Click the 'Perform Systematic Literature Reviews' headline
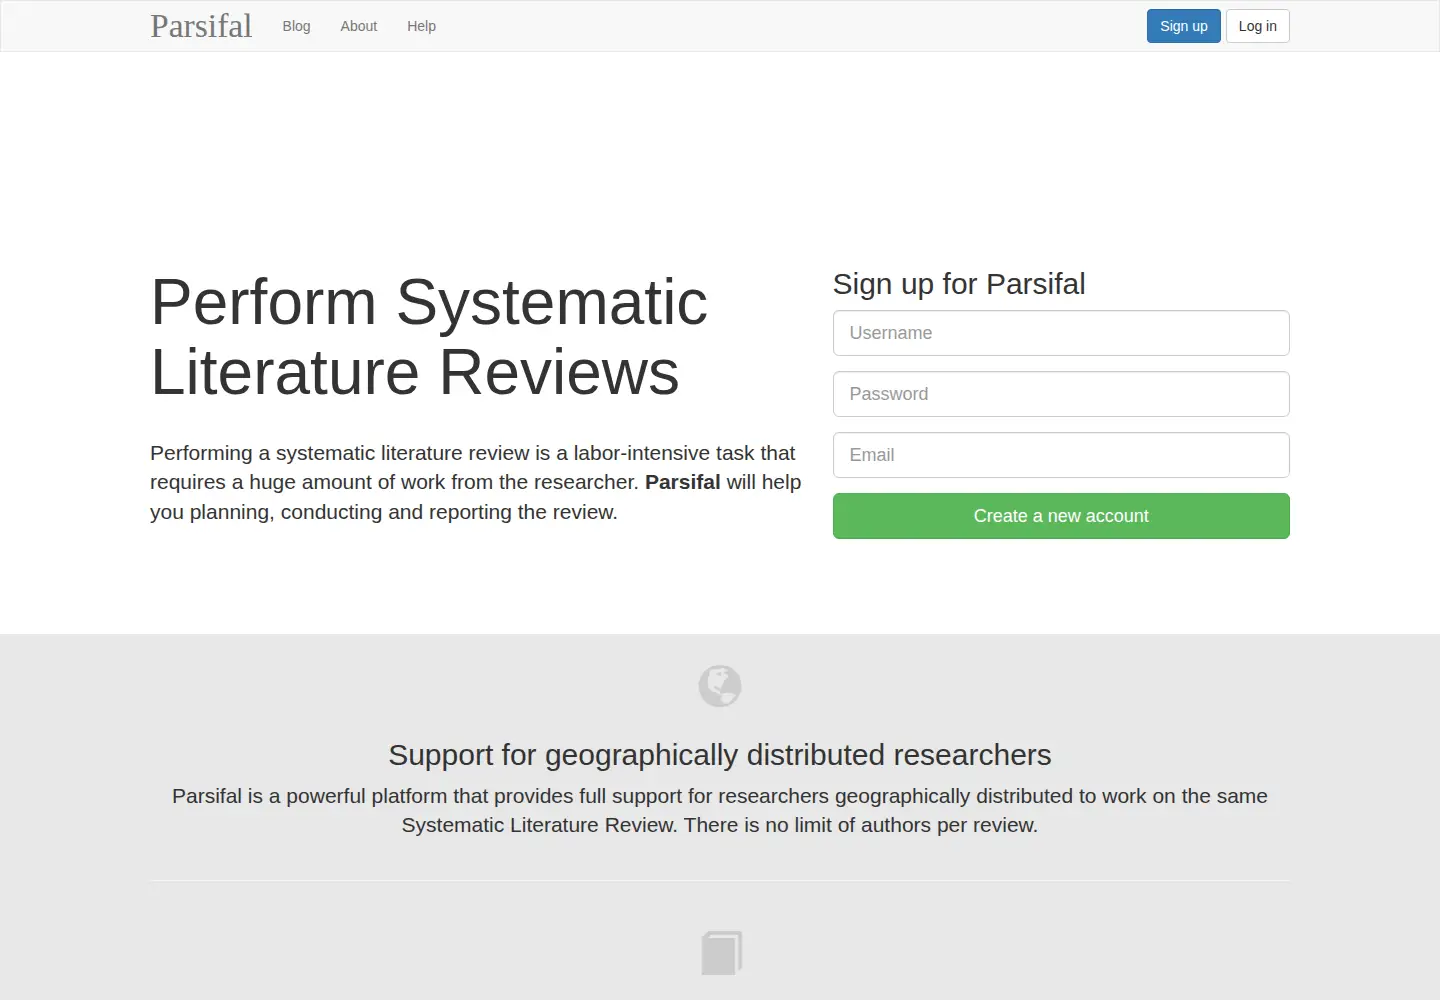This screenshot has height=1000, width=1440. tap(429, 337)
